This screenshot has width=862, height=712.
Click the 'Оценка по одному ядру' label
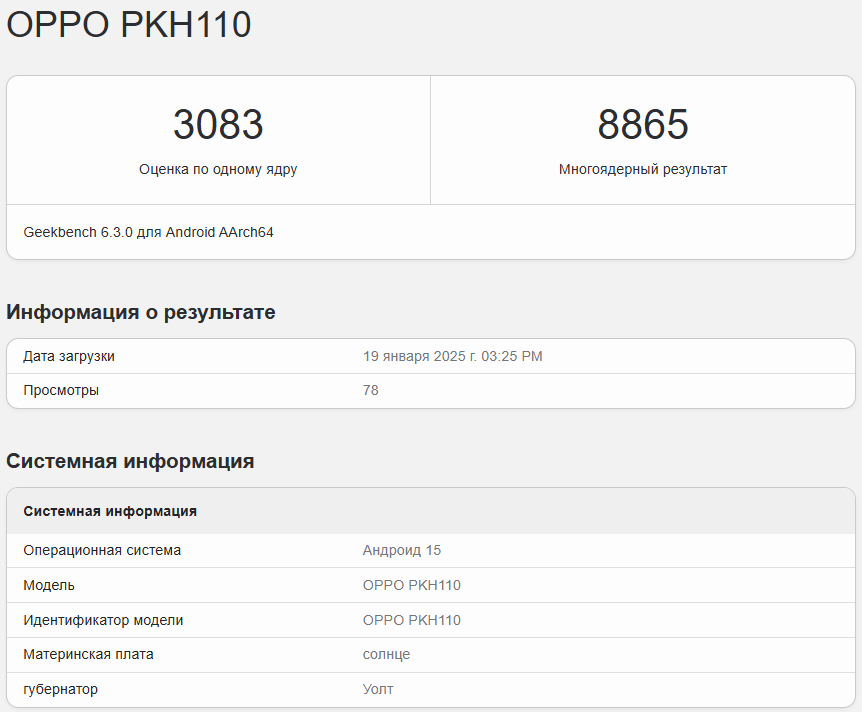pyautogui.click(x=218, y=169)
